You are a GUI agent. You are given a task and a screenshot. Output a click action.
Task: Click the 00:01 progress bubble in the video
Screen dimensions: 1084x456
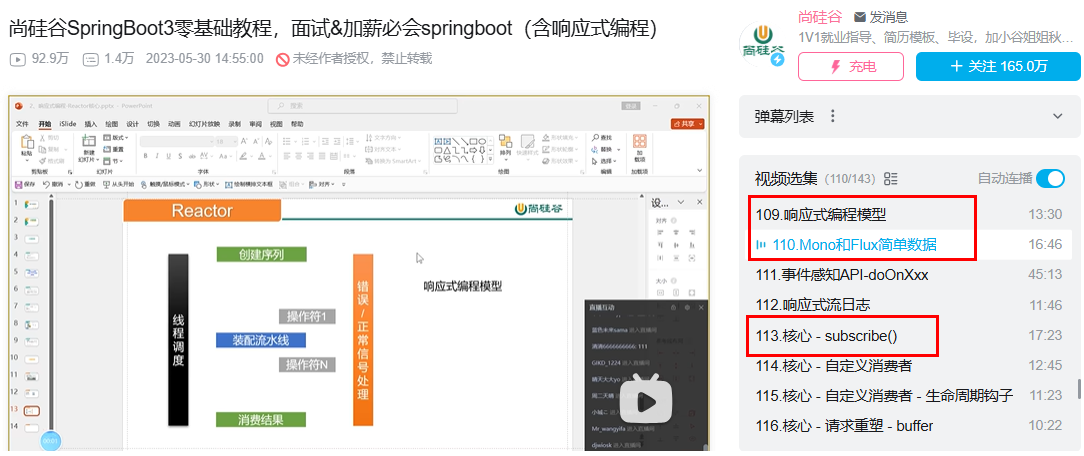tap(50, 440)
